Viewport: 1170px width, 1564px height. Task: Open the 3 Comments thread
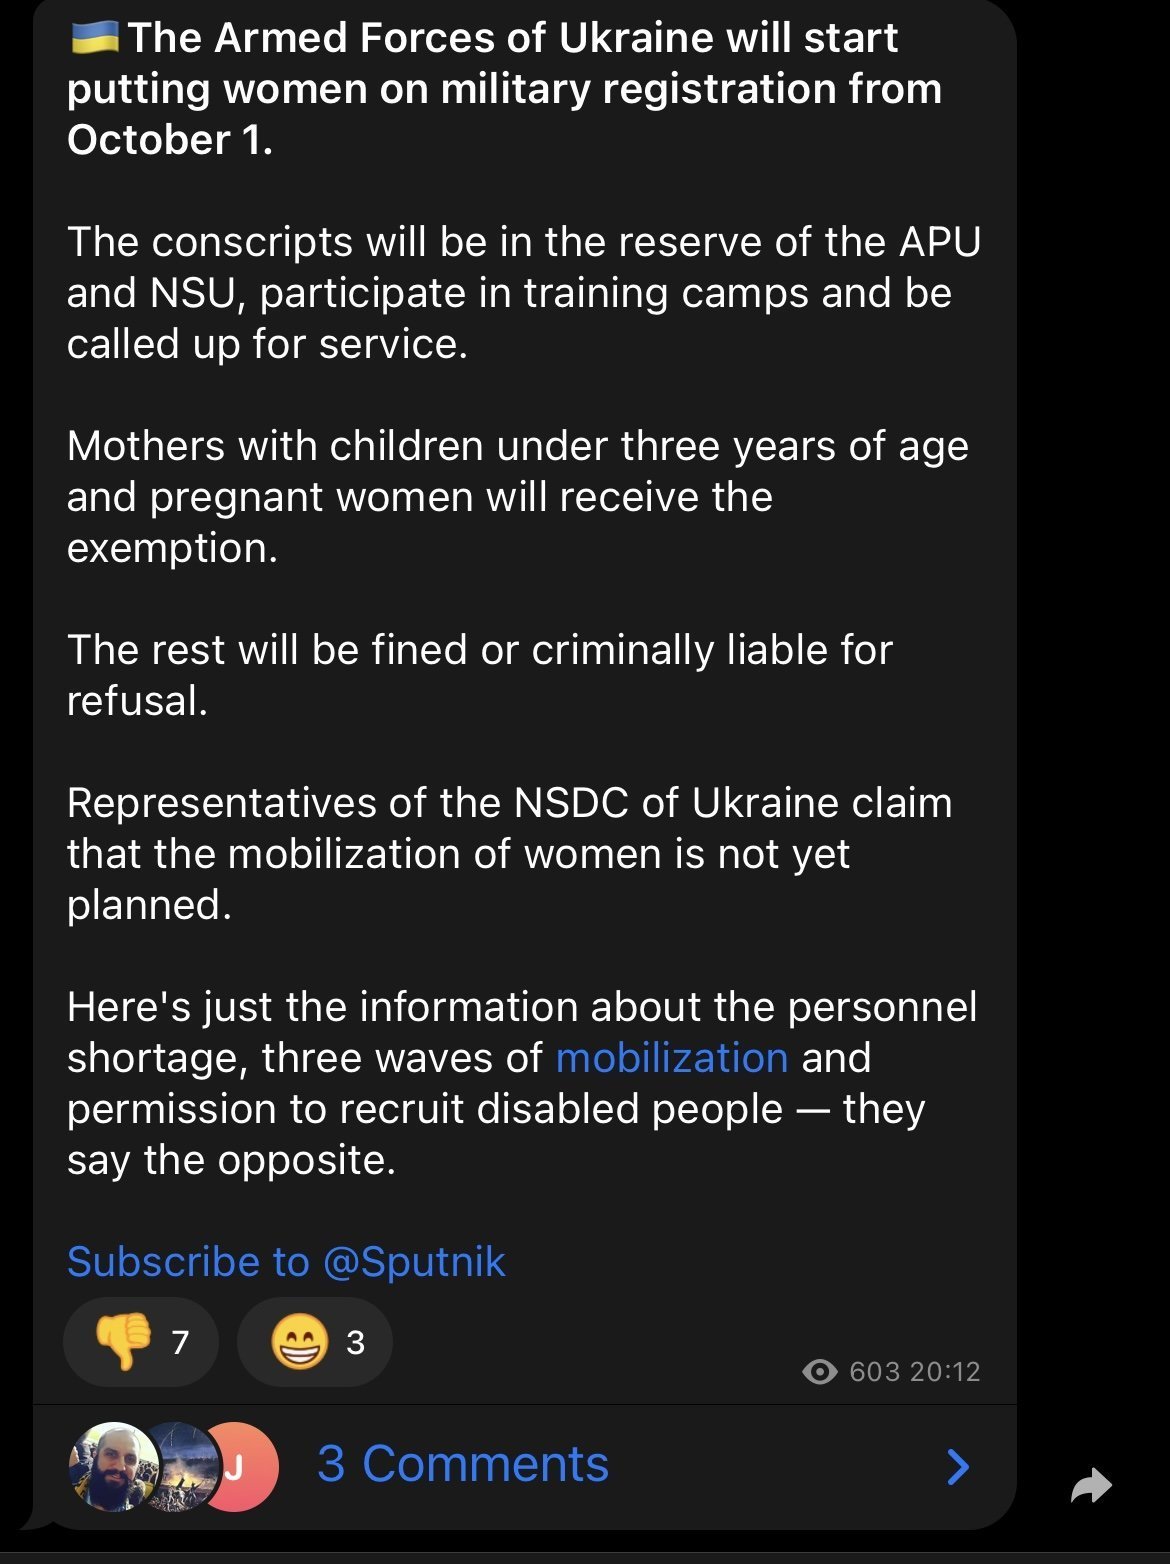[463, 1464]
